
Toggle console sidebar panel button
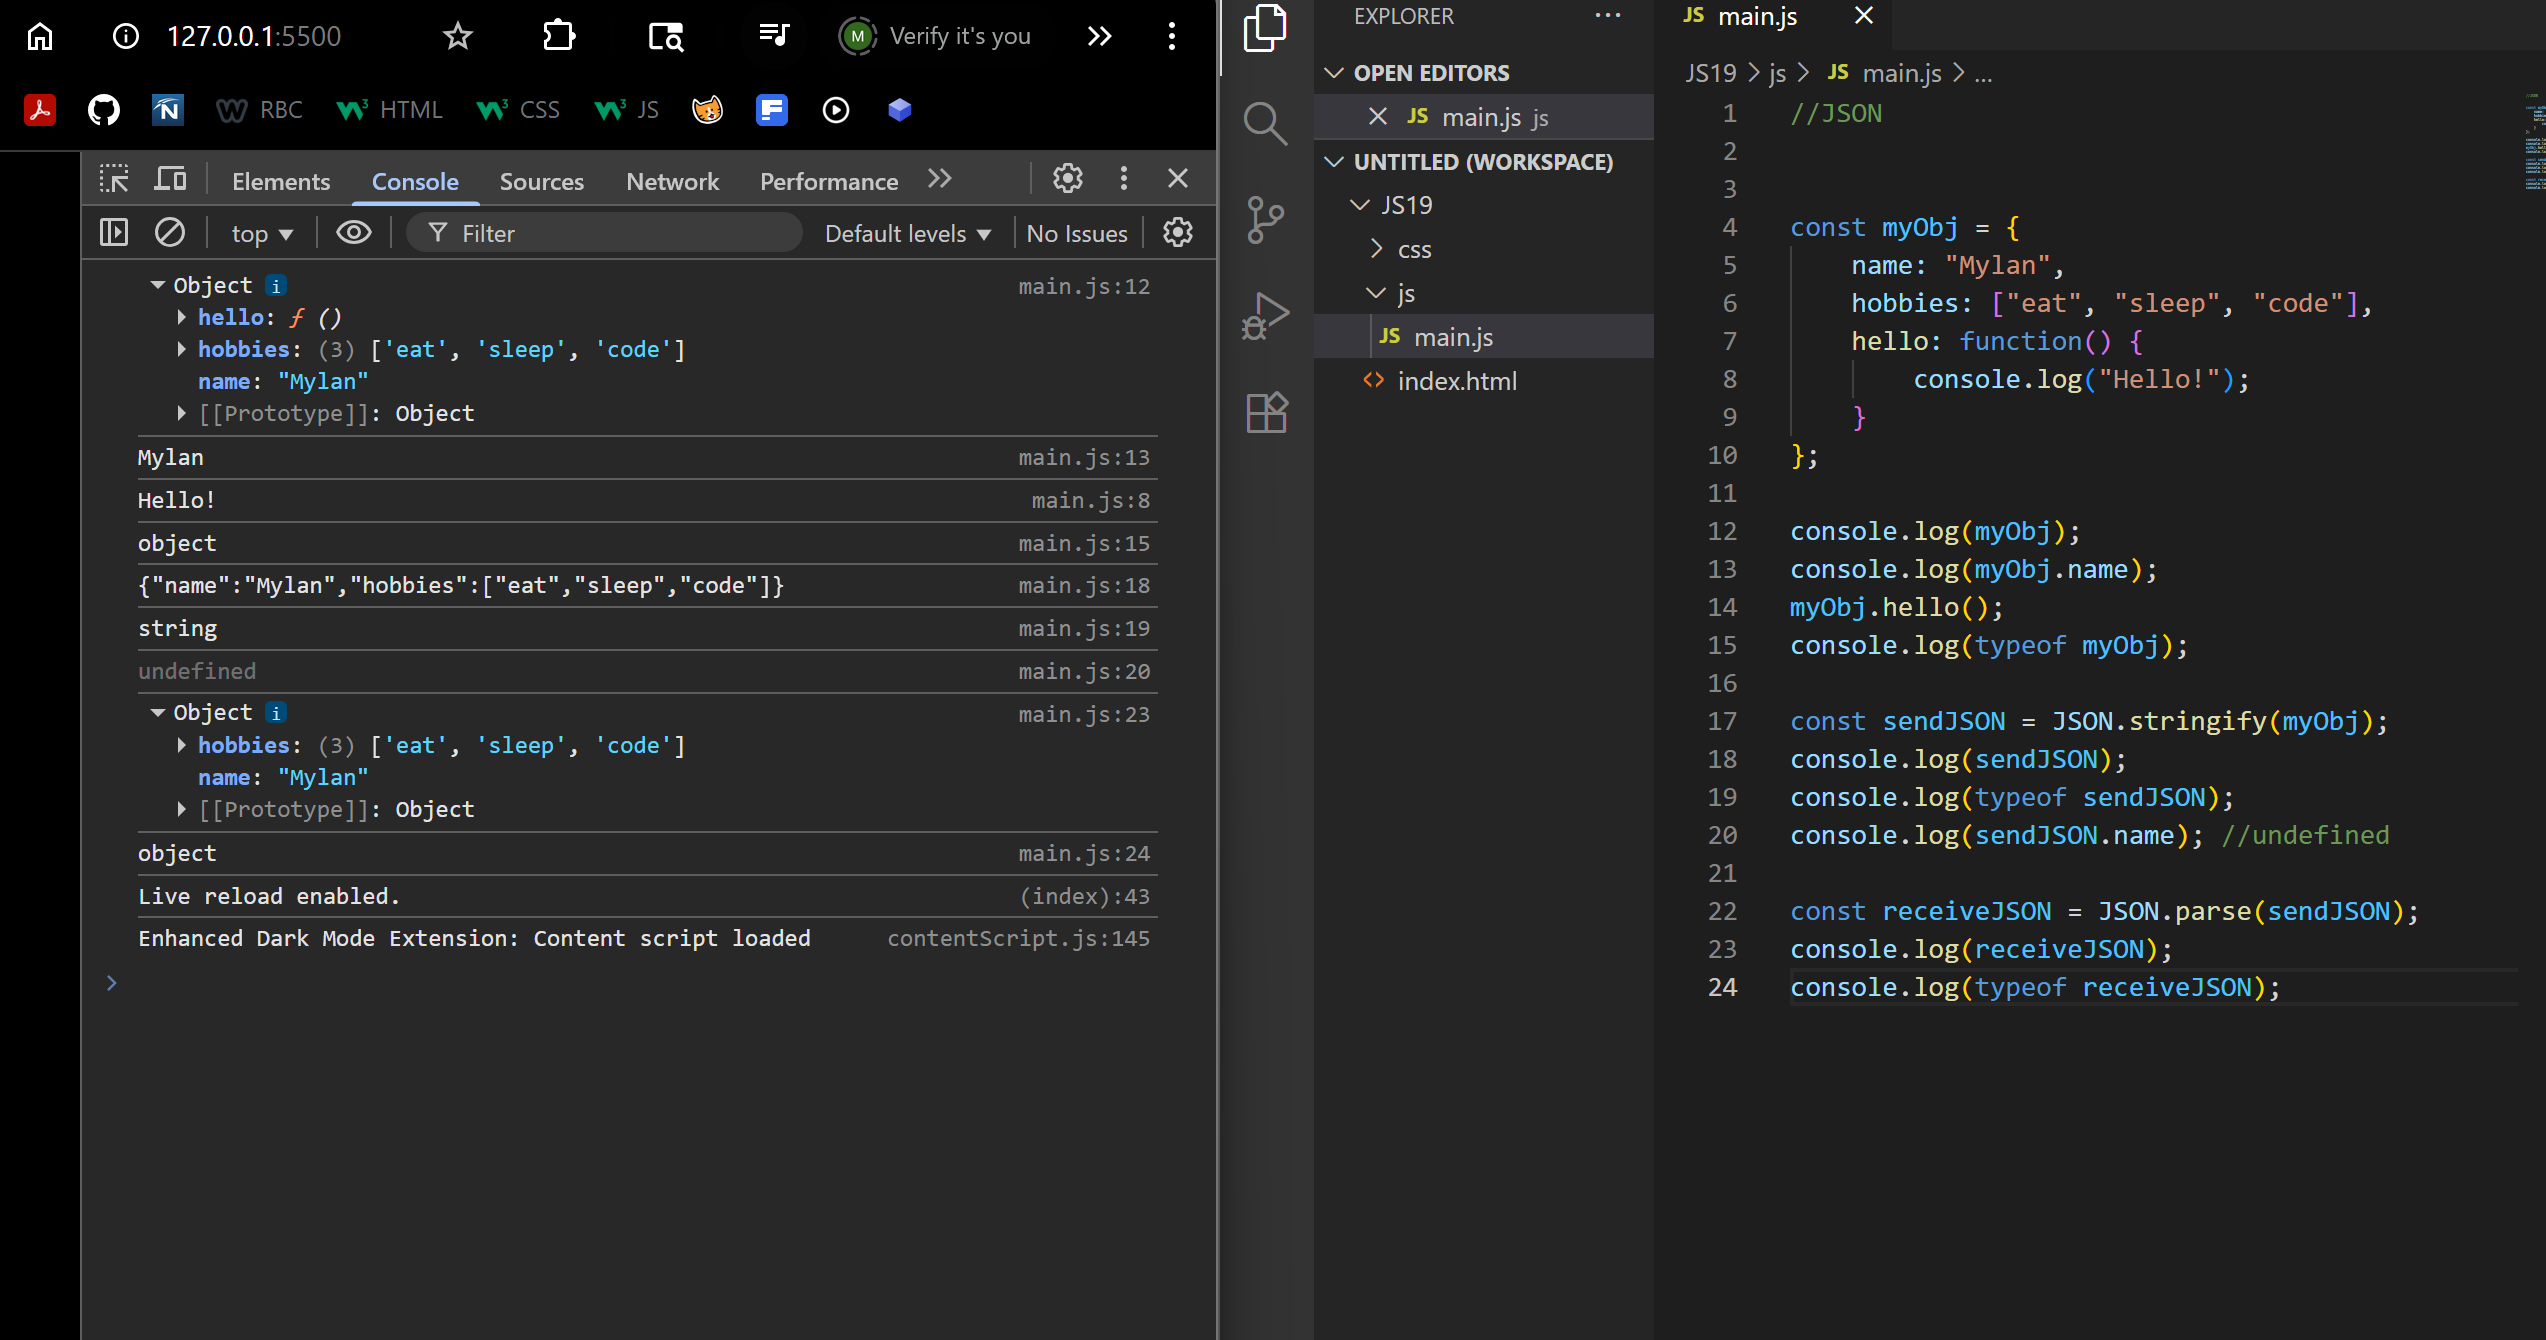[114, 233]
